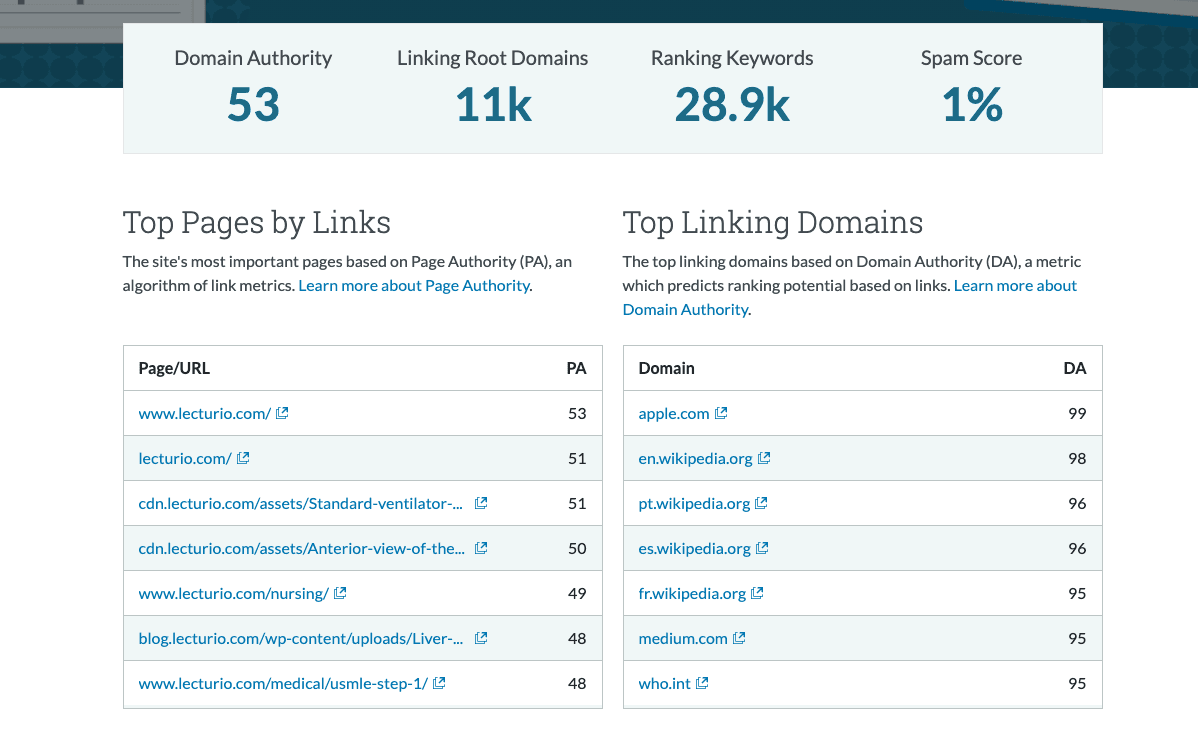Click DA value 98 for en.wikipedia.org
Image resolution: width=1198 pixels, height=732 pixels.
pos(1077,458)
